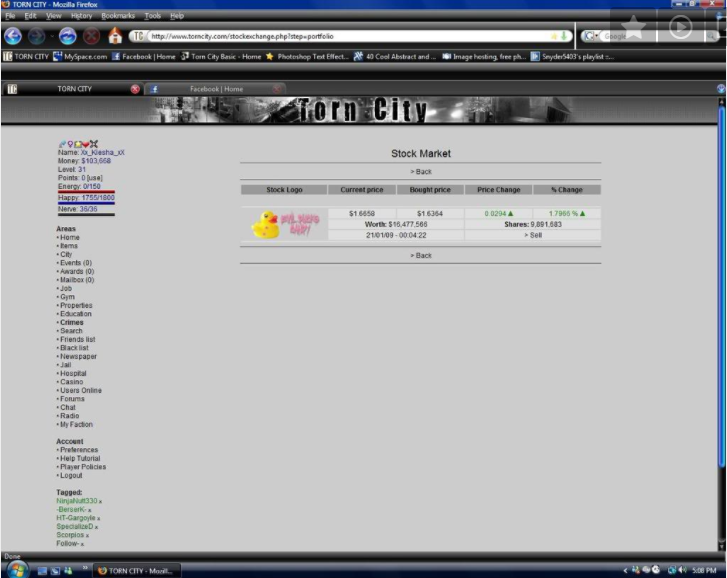Open the My Faction link

[x=76, y=425]
